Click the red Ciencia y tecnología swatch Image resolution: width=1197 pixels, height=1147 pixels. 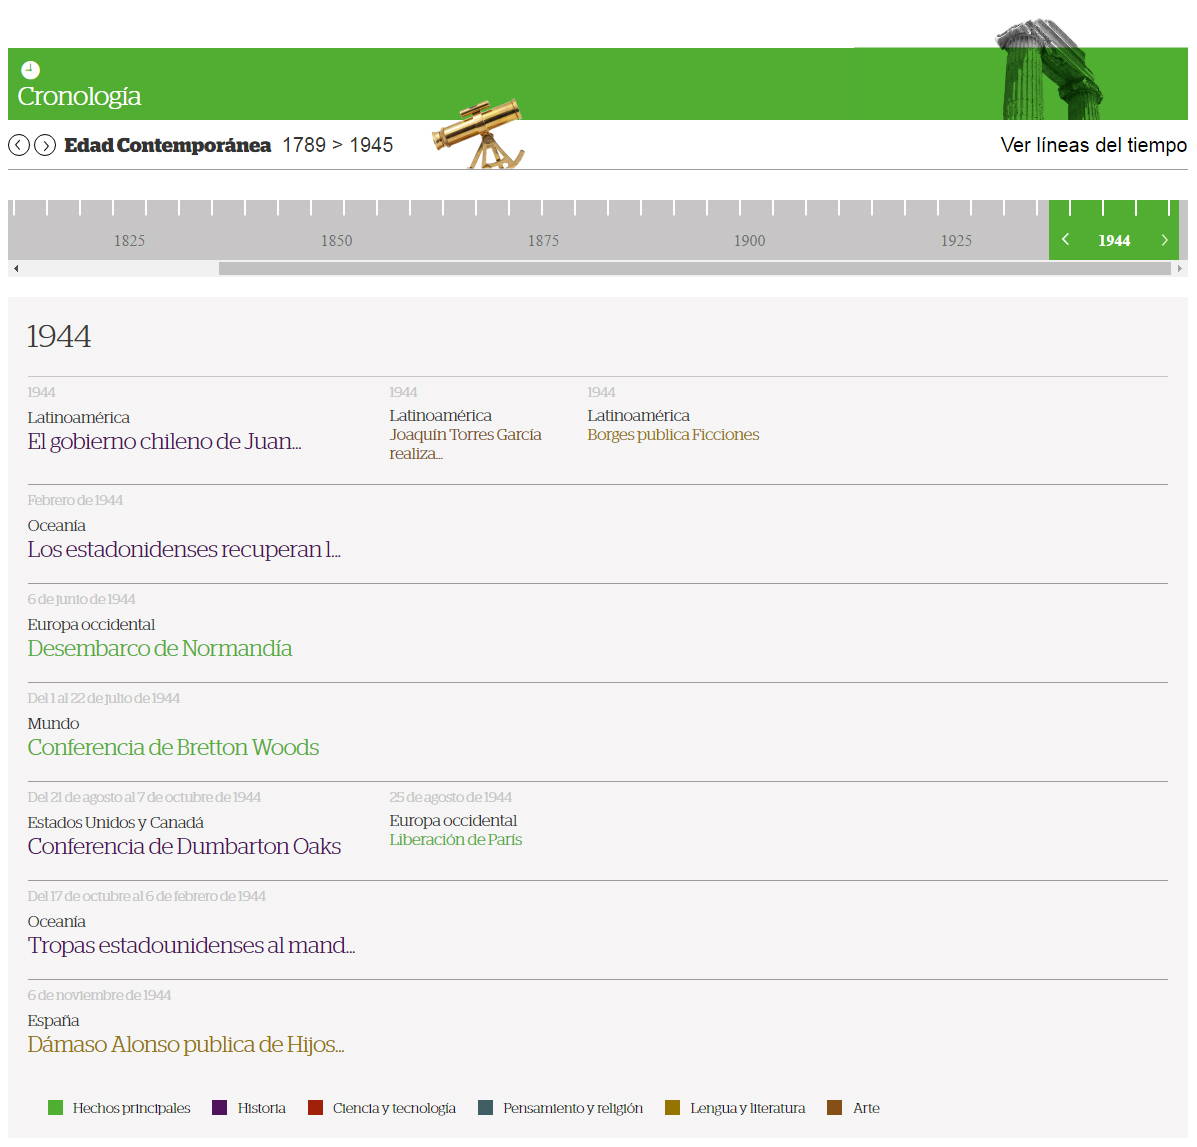(316, 1108)
